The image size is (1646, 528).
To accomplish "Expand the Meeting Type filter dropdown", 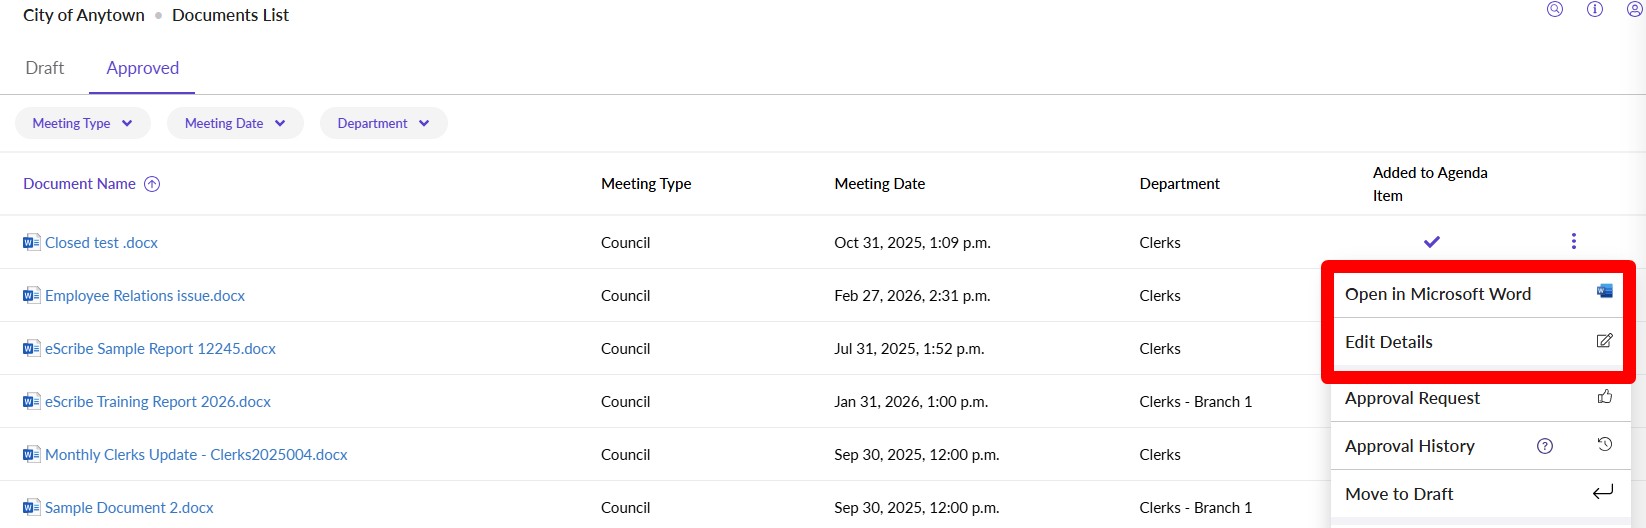I will tap(83, 123).
